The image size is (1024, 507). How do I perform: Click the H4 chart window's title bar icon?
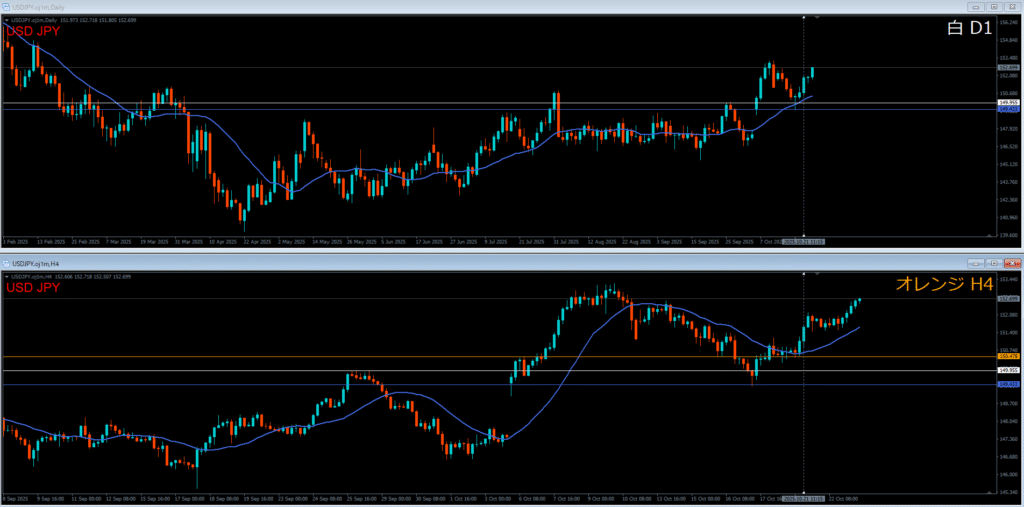click(6, 262)
